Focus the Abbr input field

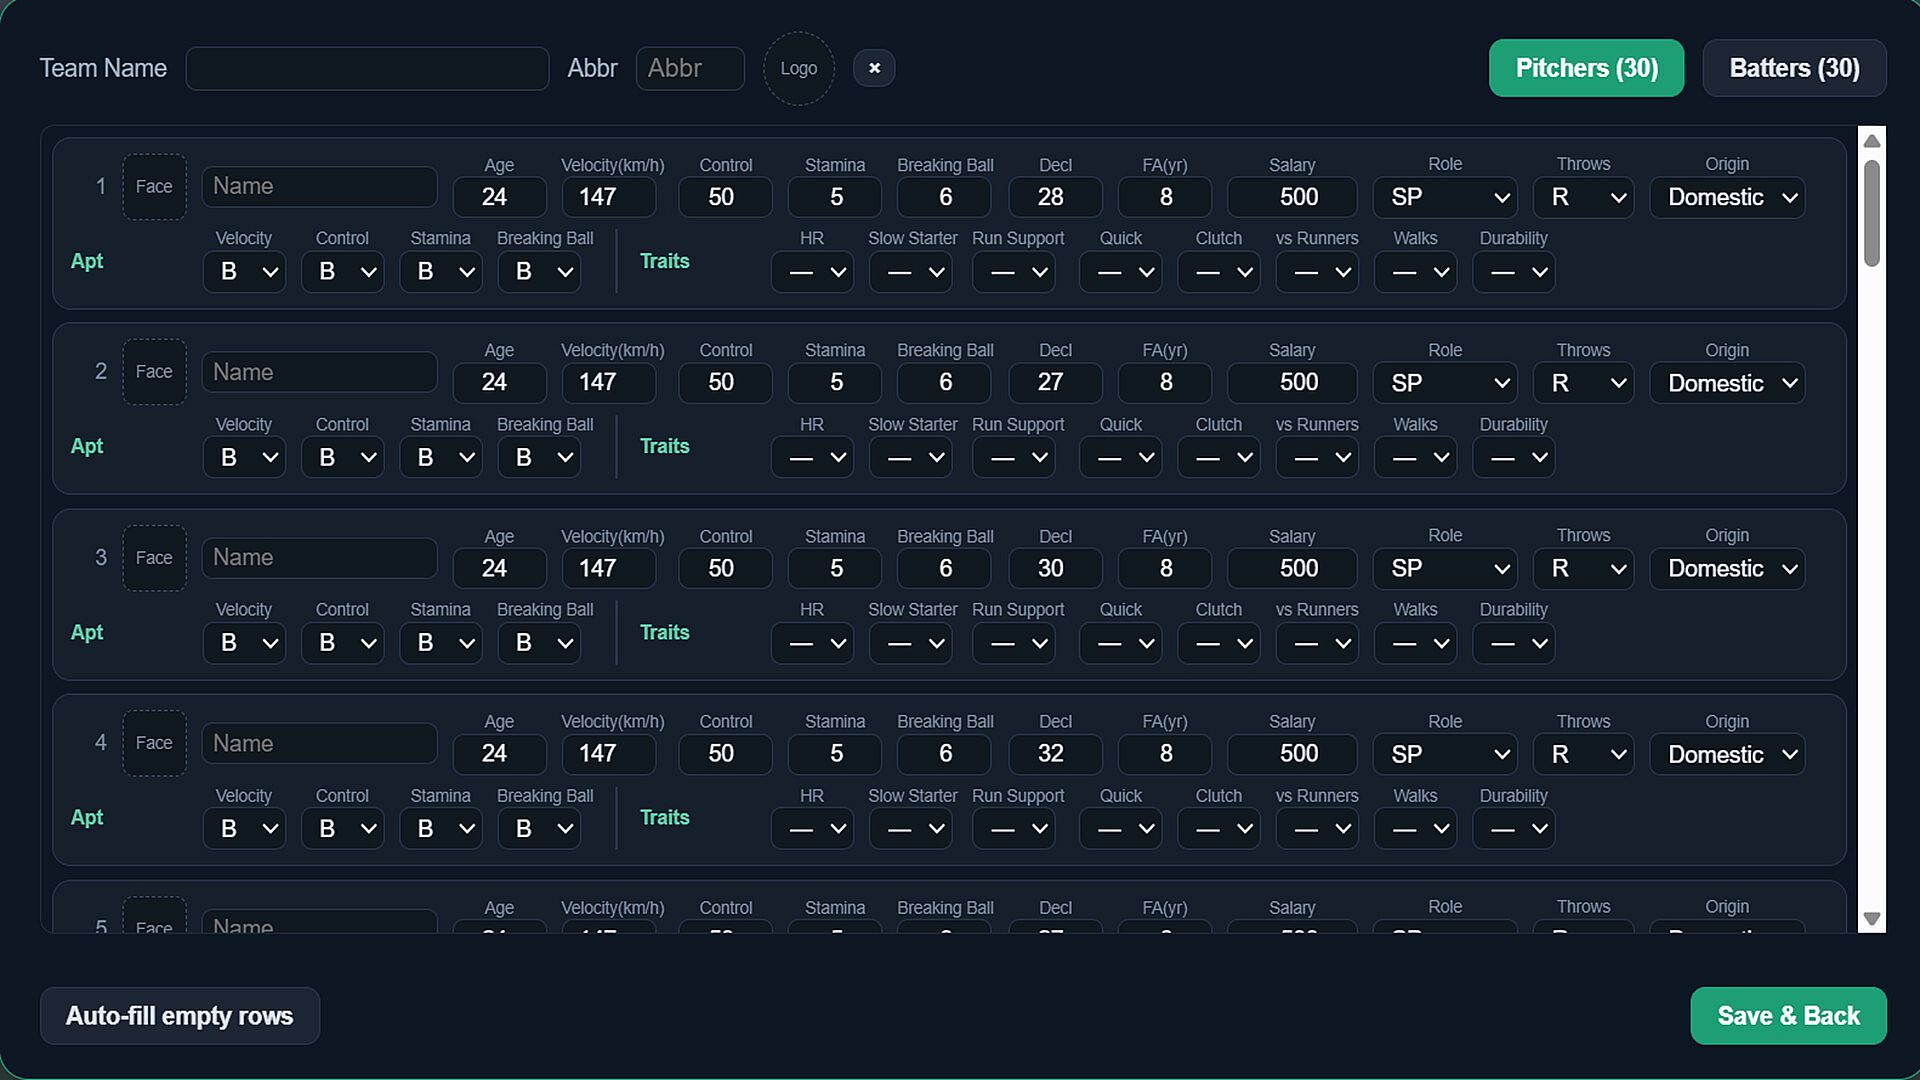(x=690, y=68)
